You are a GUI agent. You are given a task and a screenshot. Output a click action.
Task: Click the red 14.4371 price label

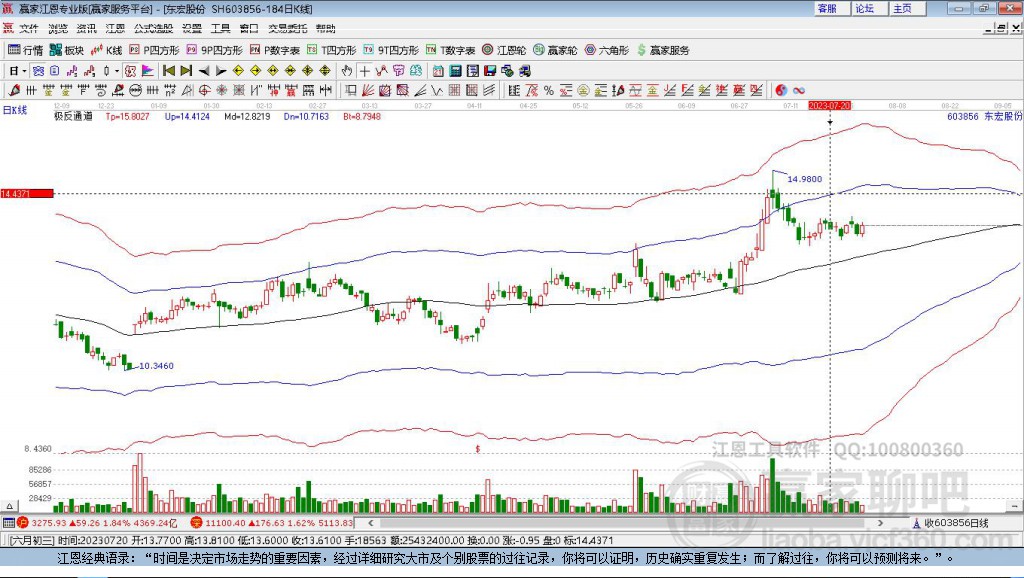point(27,193)
